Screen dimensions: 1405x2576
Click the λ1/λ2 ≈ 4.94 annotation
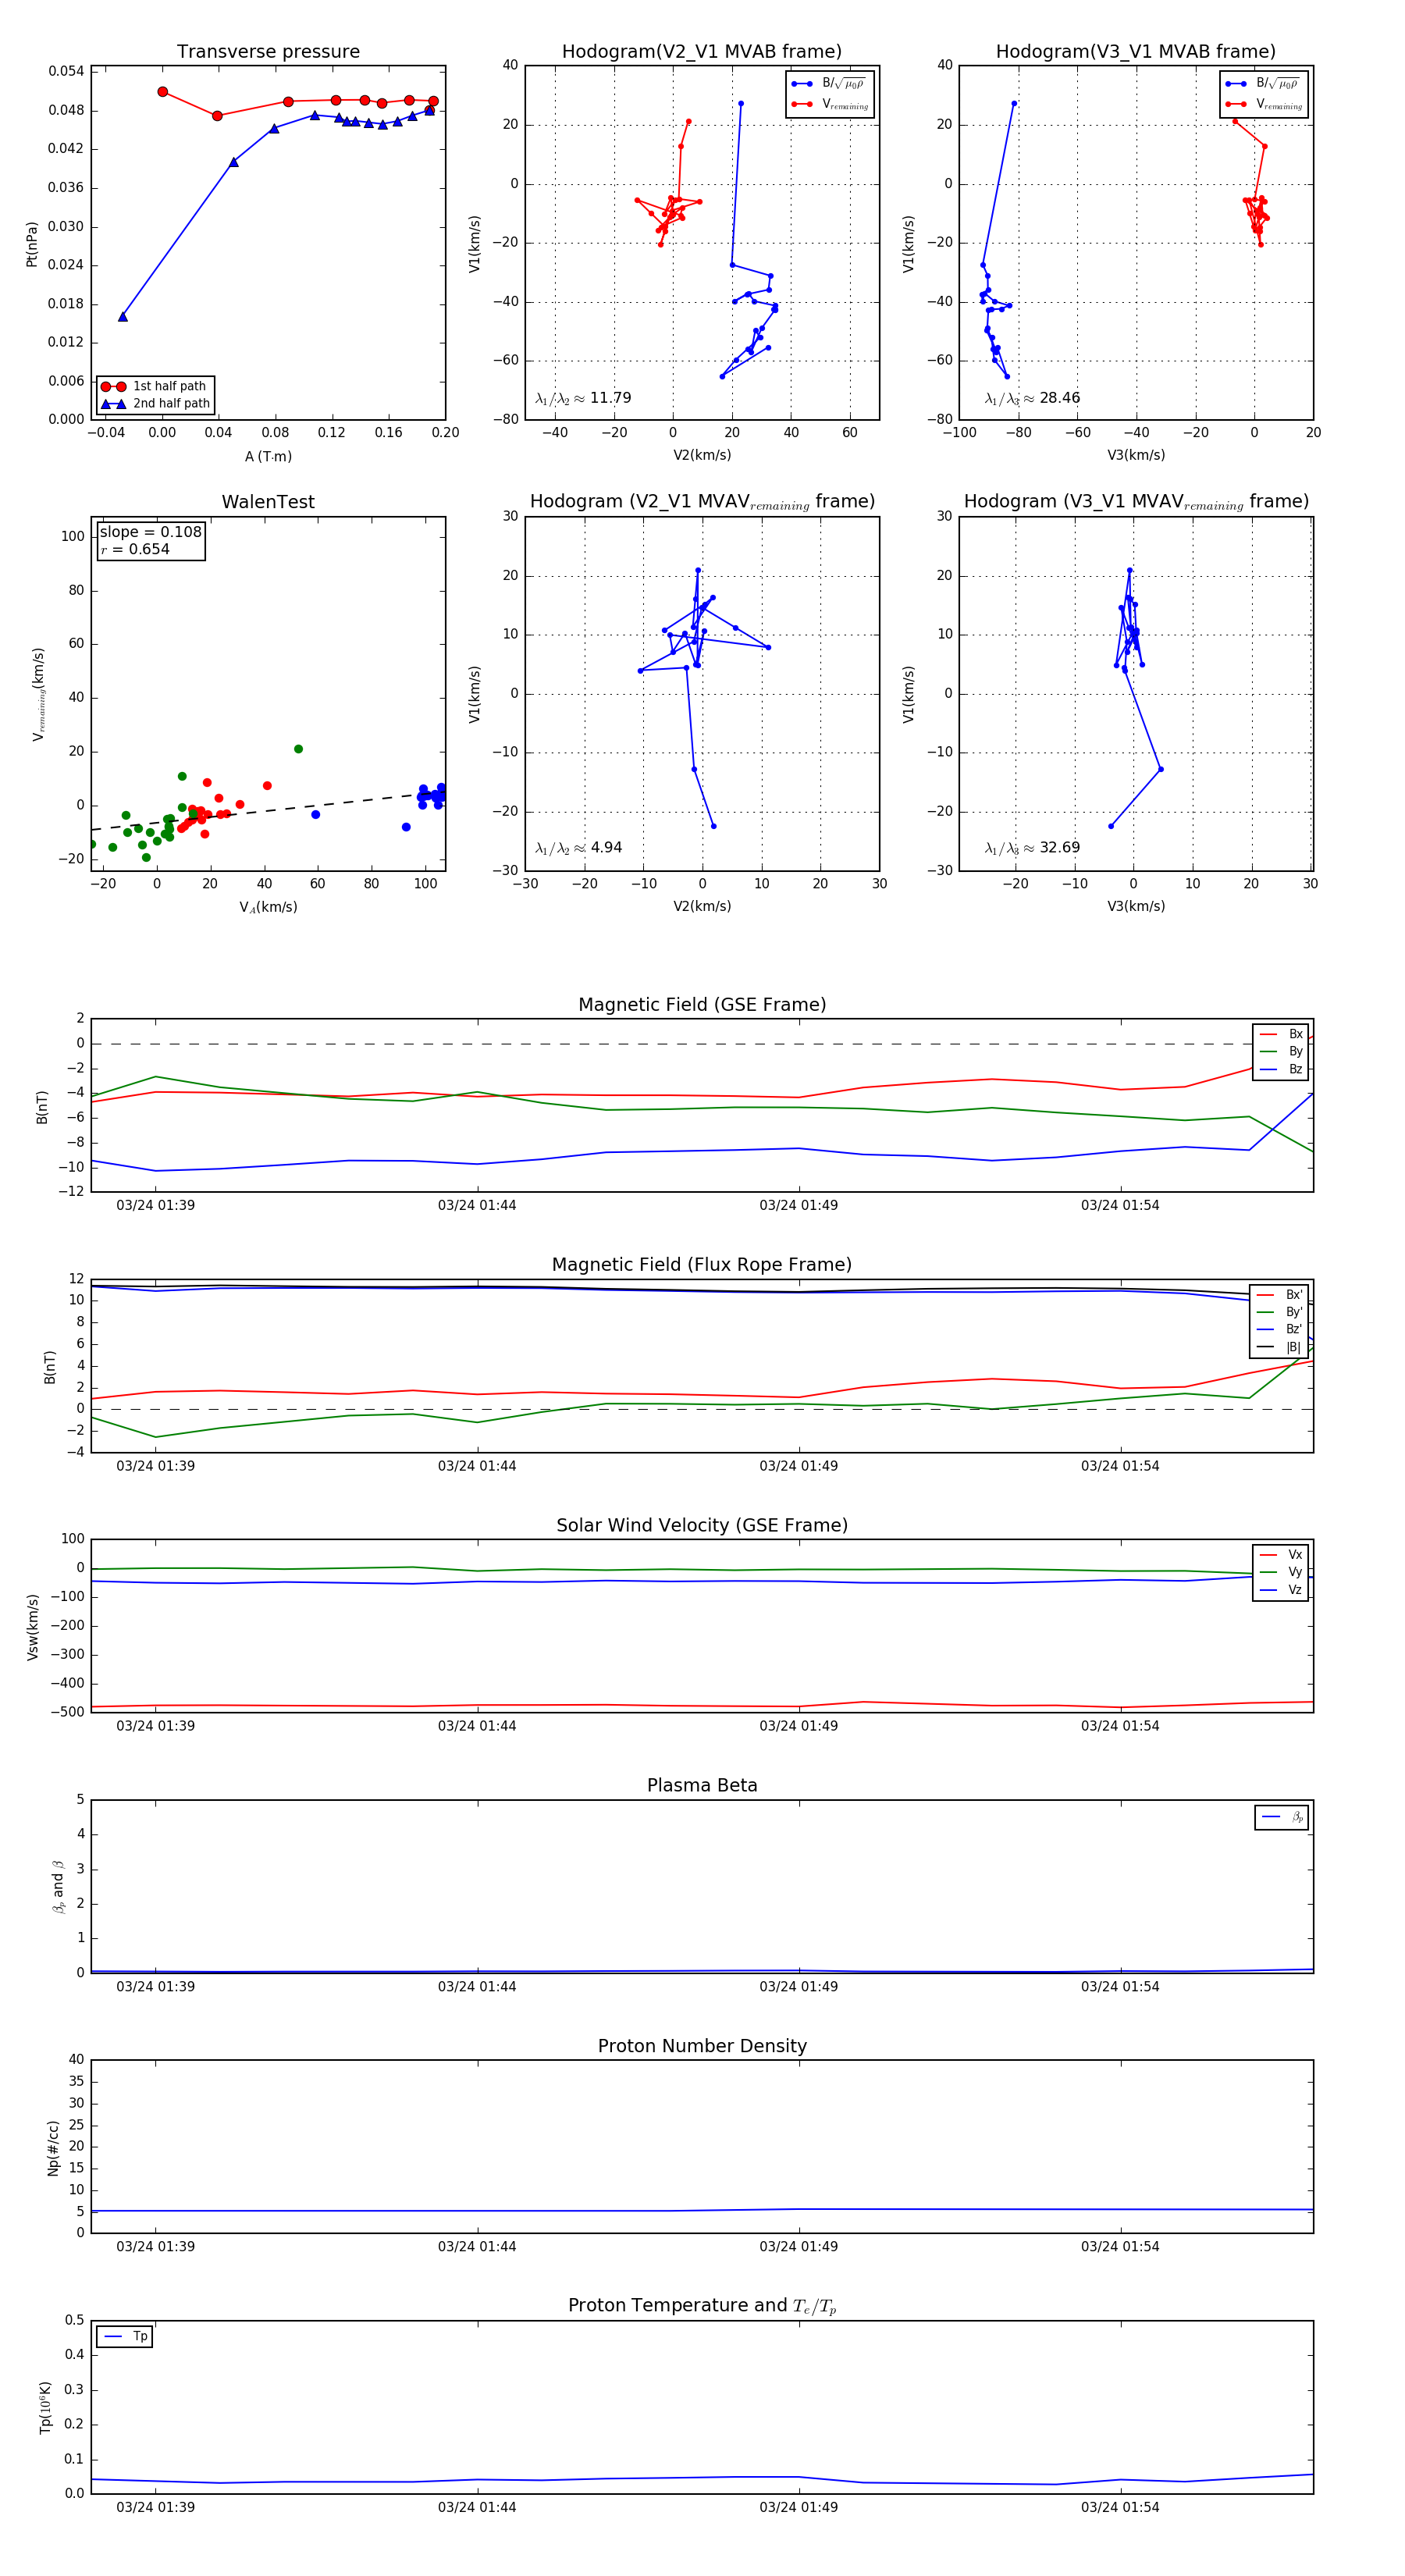[x=578, y=848]
